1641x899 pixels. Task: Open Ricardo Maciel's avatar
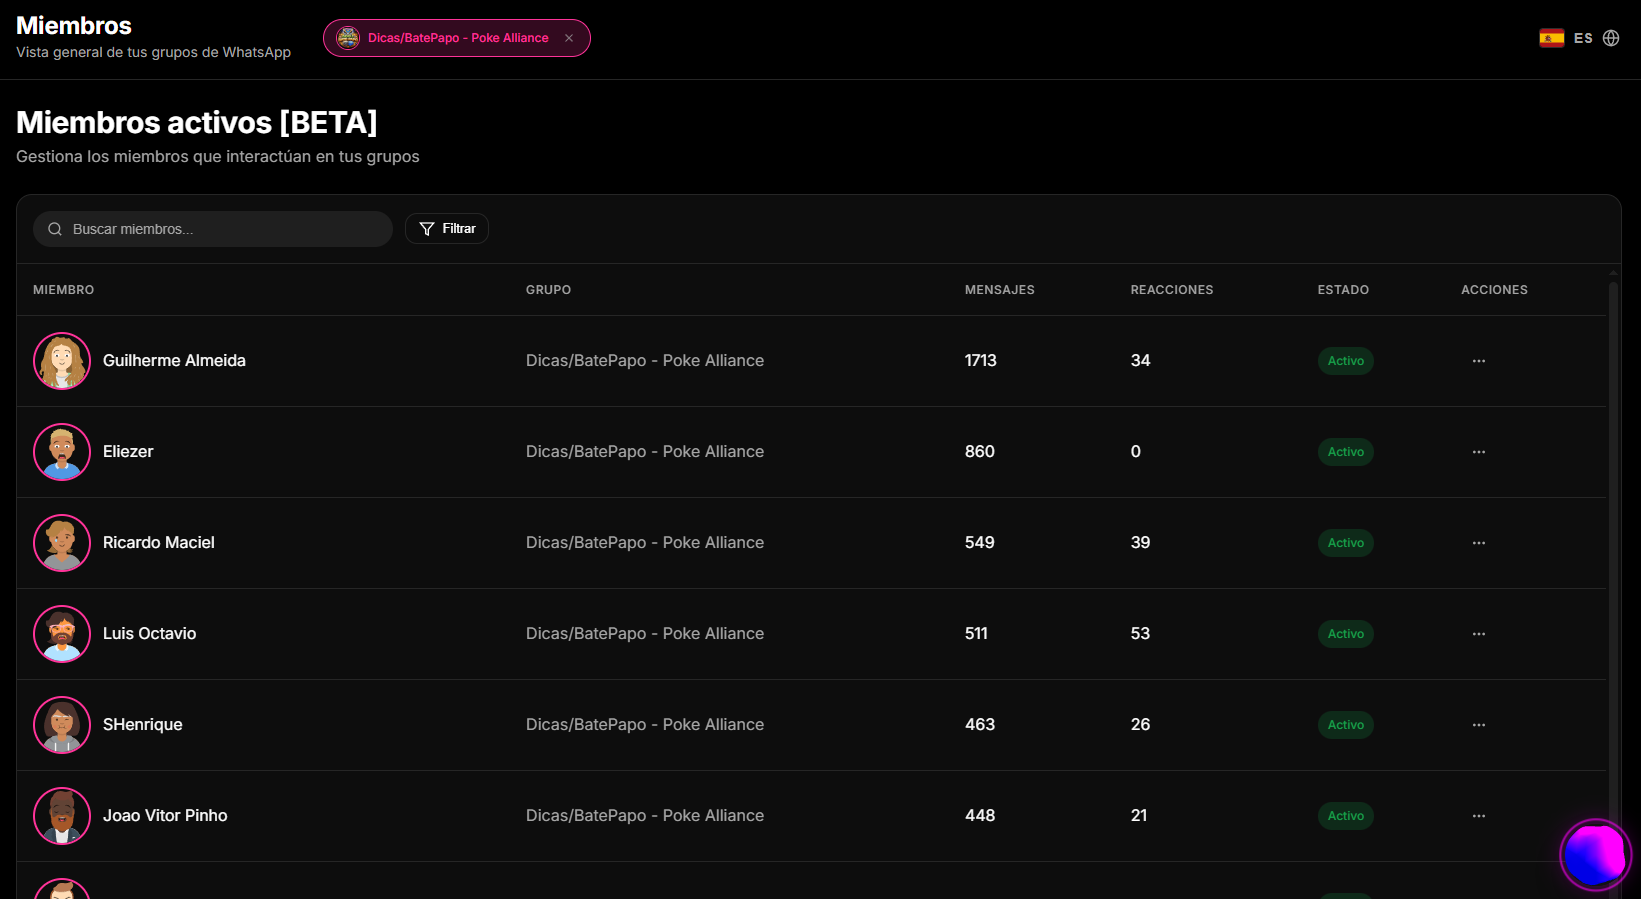62,543
